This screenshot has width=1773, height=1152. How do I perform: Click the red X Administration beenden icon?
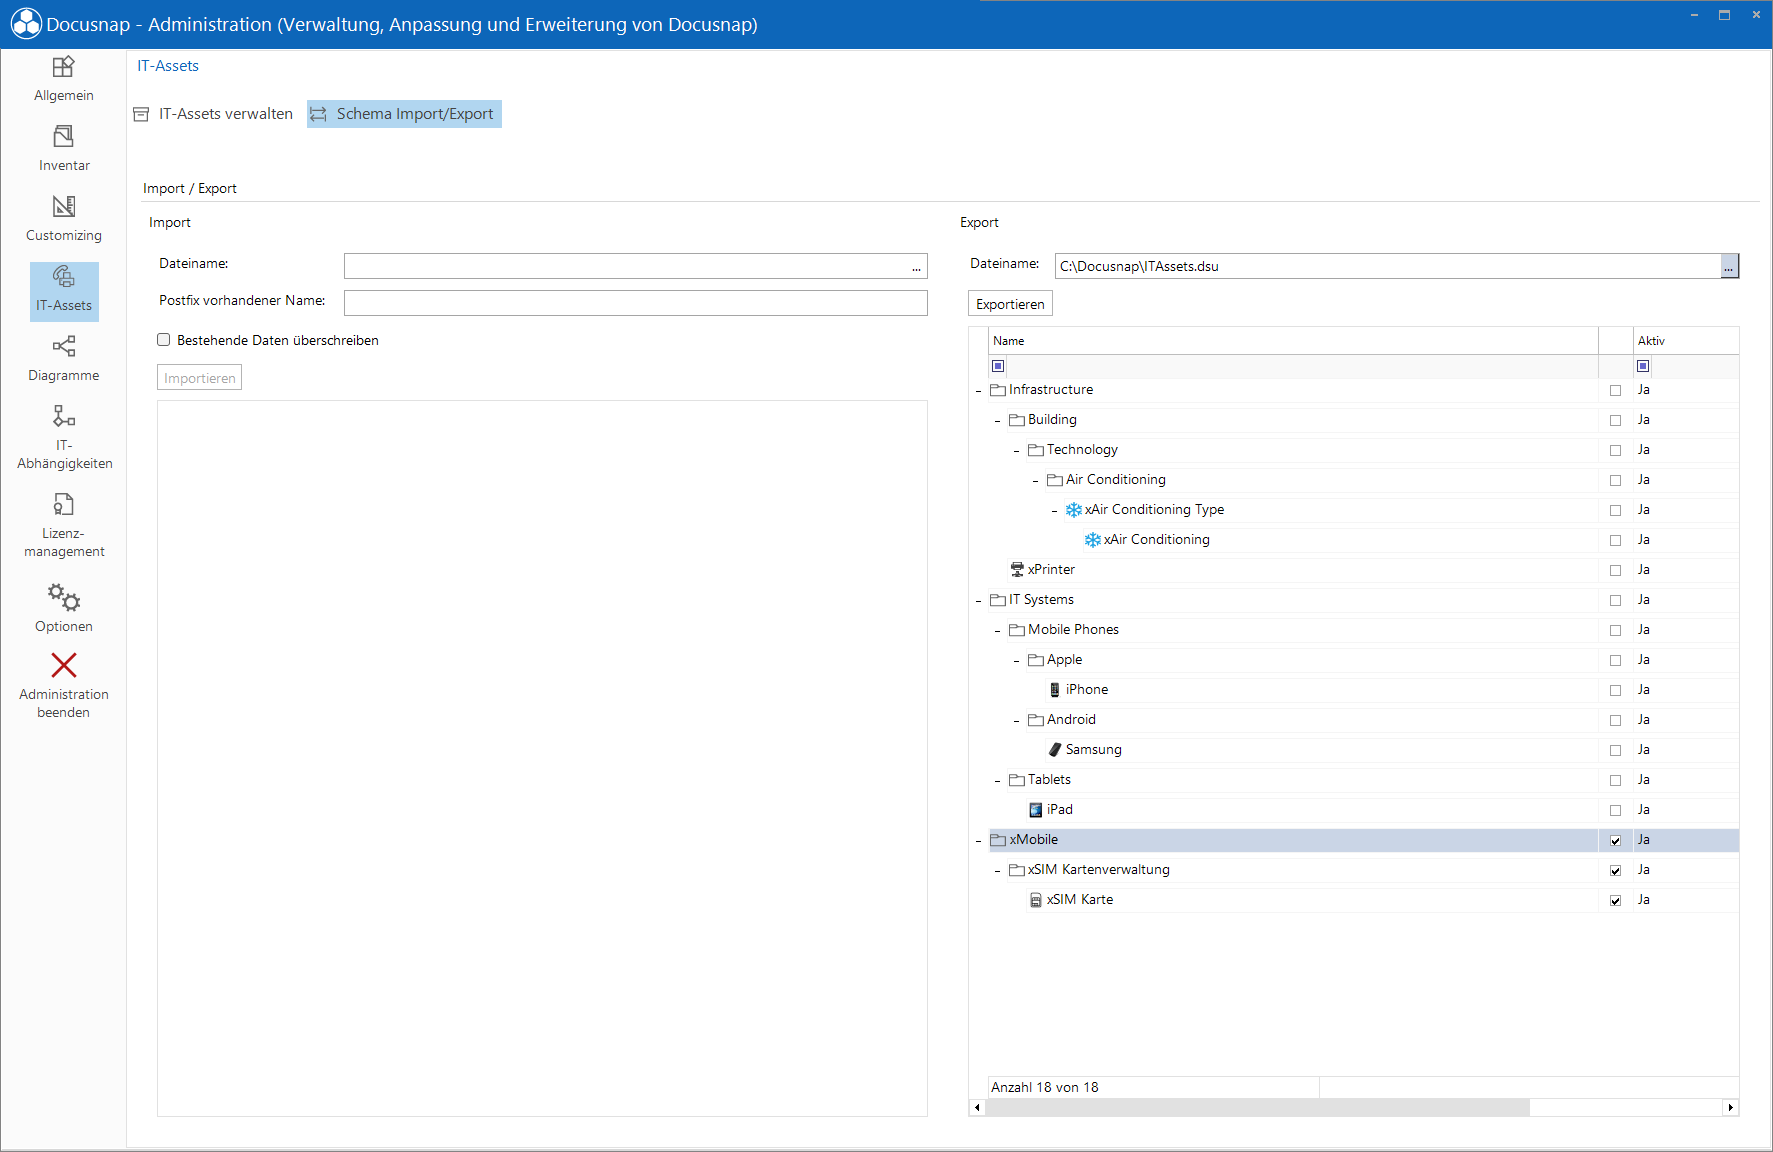click(64, 665)
